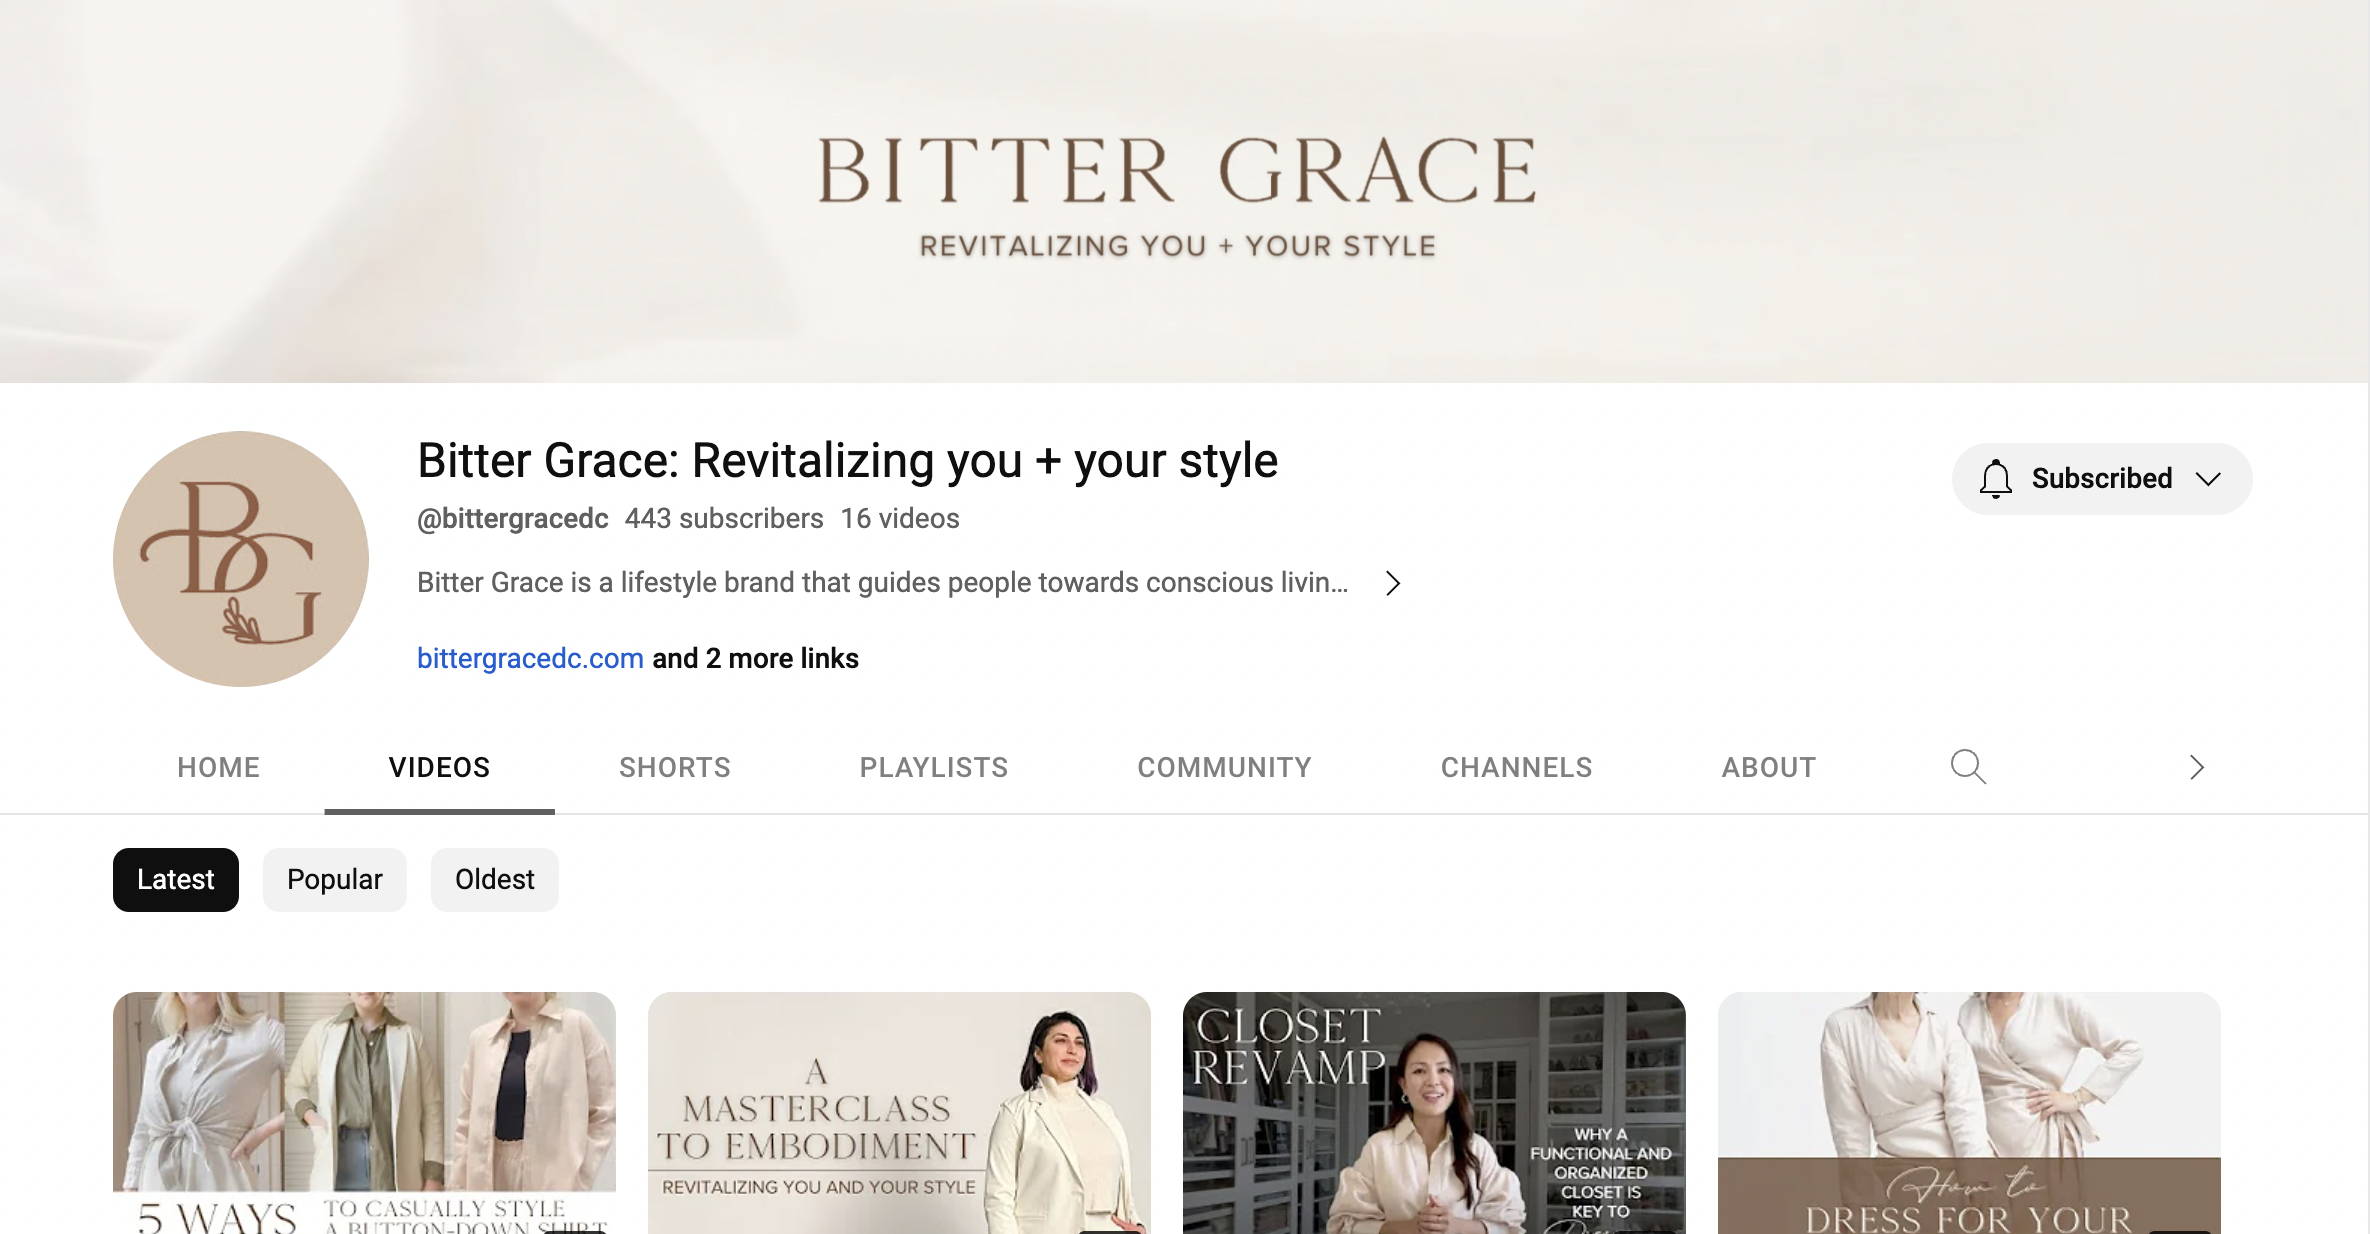
Task: Switch to the Channels tab
Action: tap(1516, 767)
